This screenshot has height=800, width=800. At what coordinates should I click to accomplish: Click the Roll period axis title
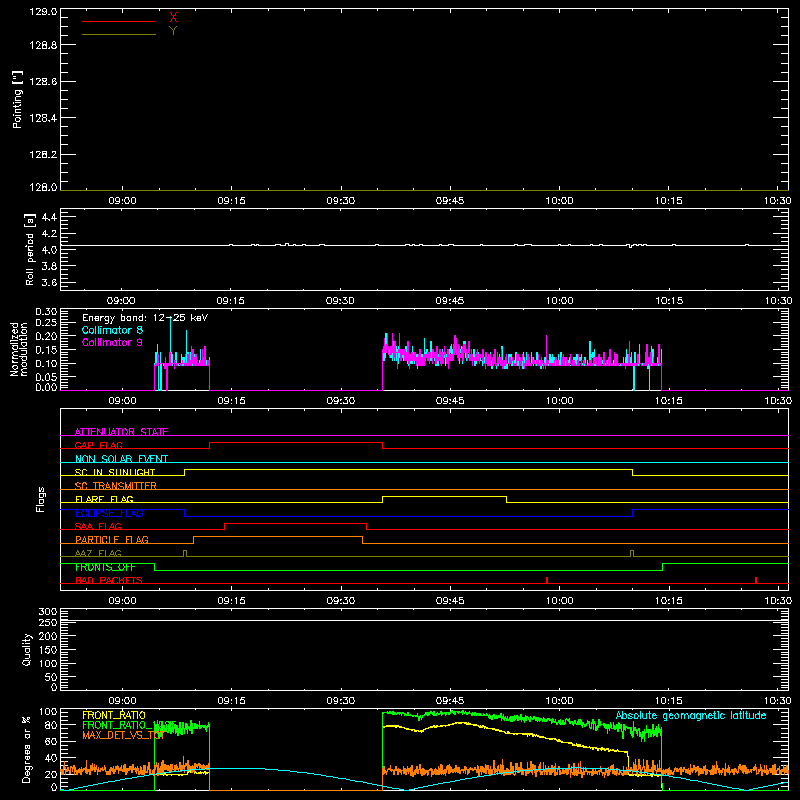pos(30,250)
